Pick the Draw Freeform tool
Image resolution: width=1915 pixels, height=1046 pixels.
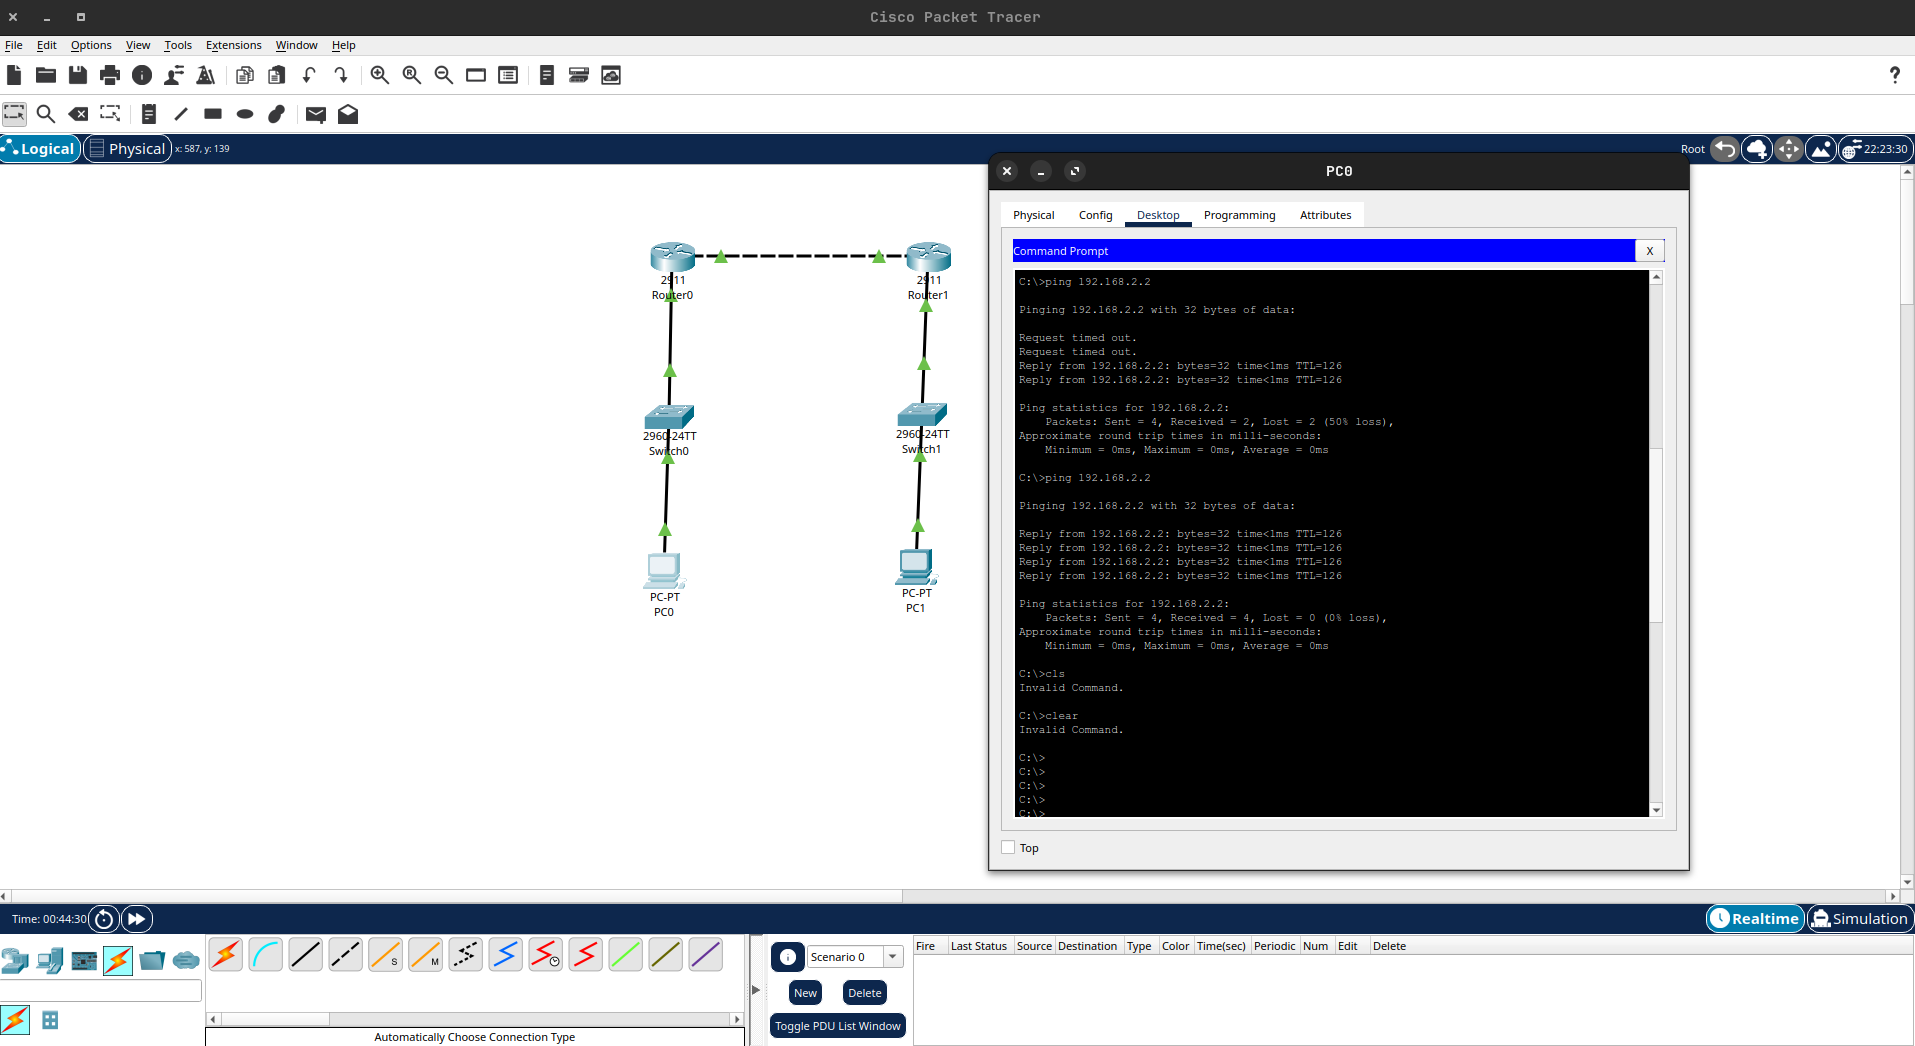(x=277, y=114)
